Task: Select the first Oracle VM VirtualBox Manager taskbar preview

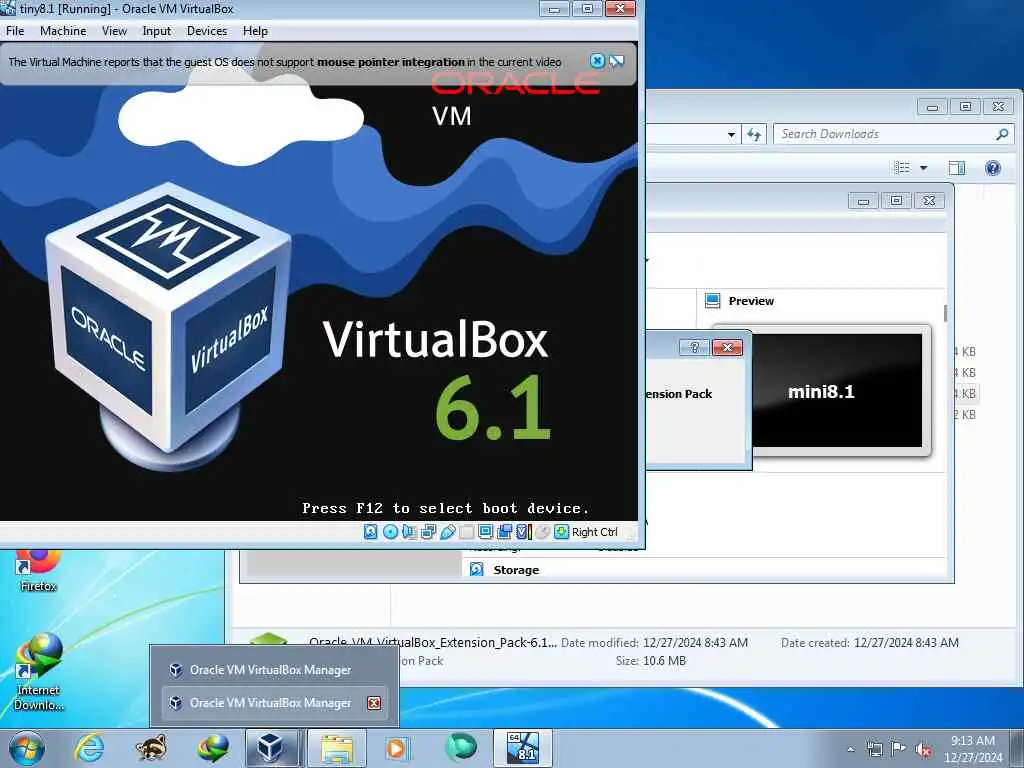Action: coord(274,670)
